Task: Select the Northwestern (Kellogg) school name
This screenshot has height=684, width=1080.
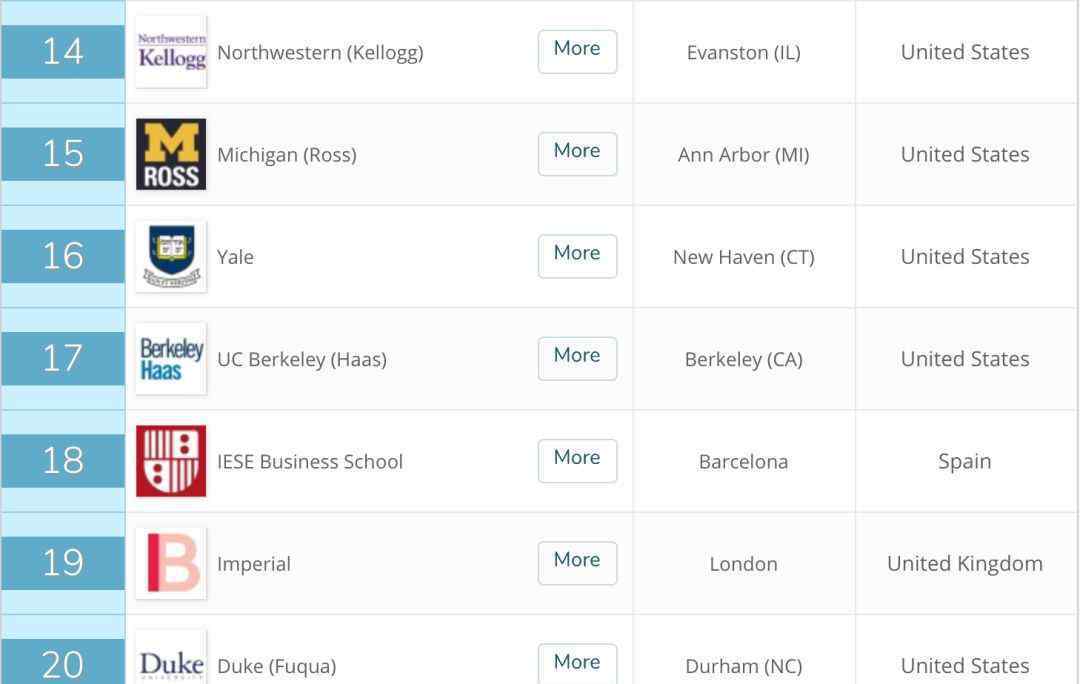Action: [320, 53]
